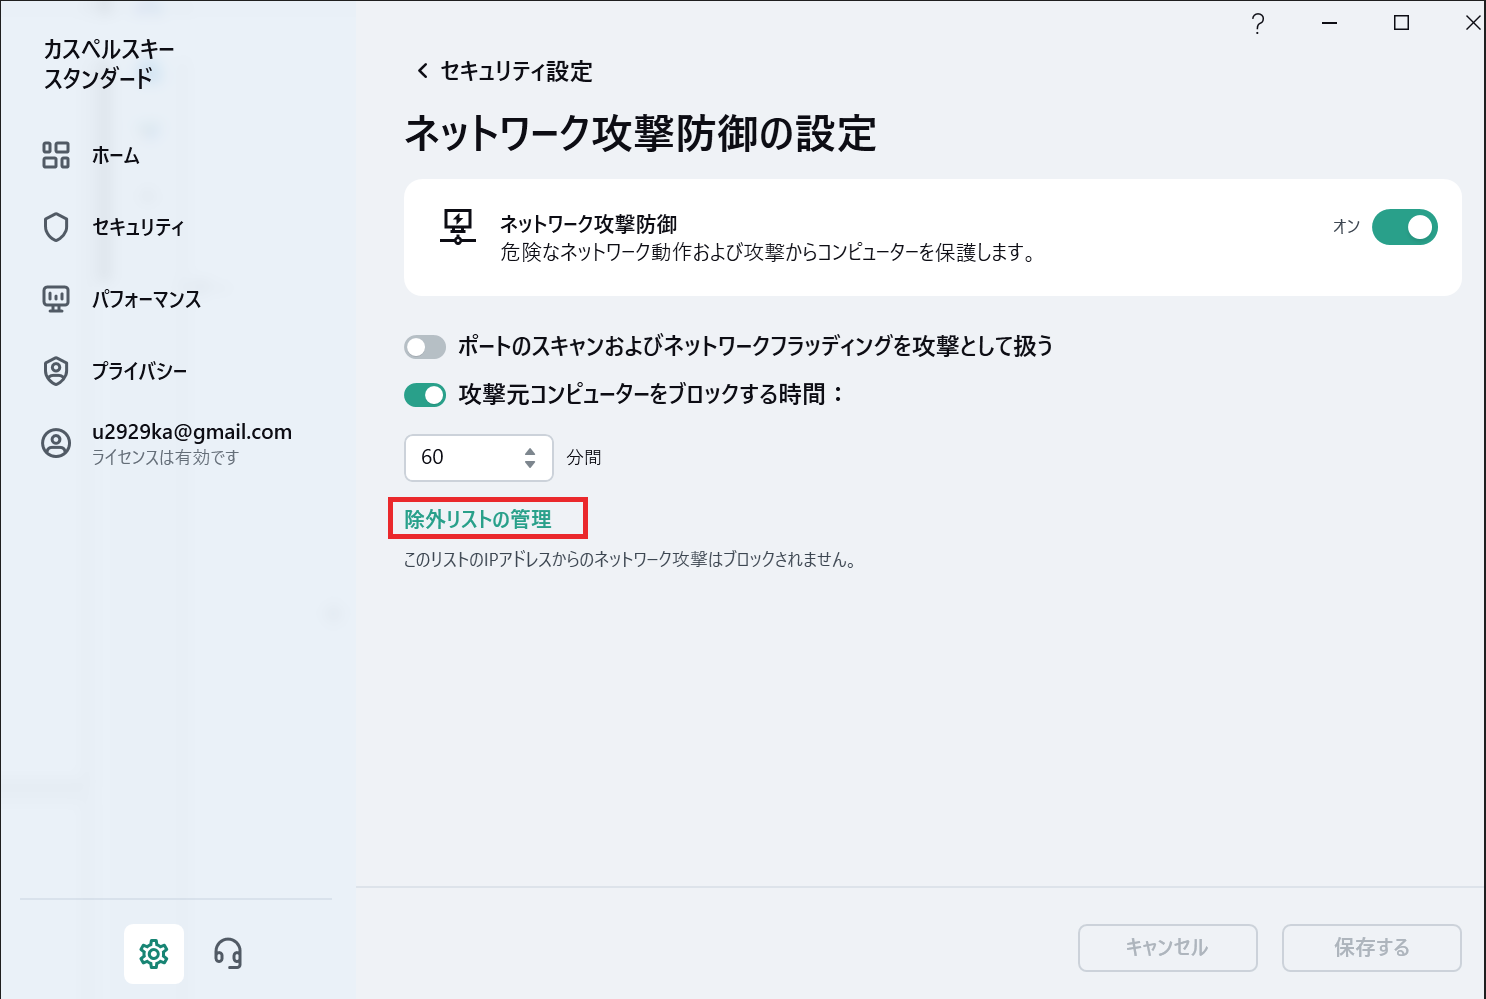This screenshot has width=1486, height=999.
Task: Open the プライバシー section
Action: pyautogui.click(x=140, y=371)
